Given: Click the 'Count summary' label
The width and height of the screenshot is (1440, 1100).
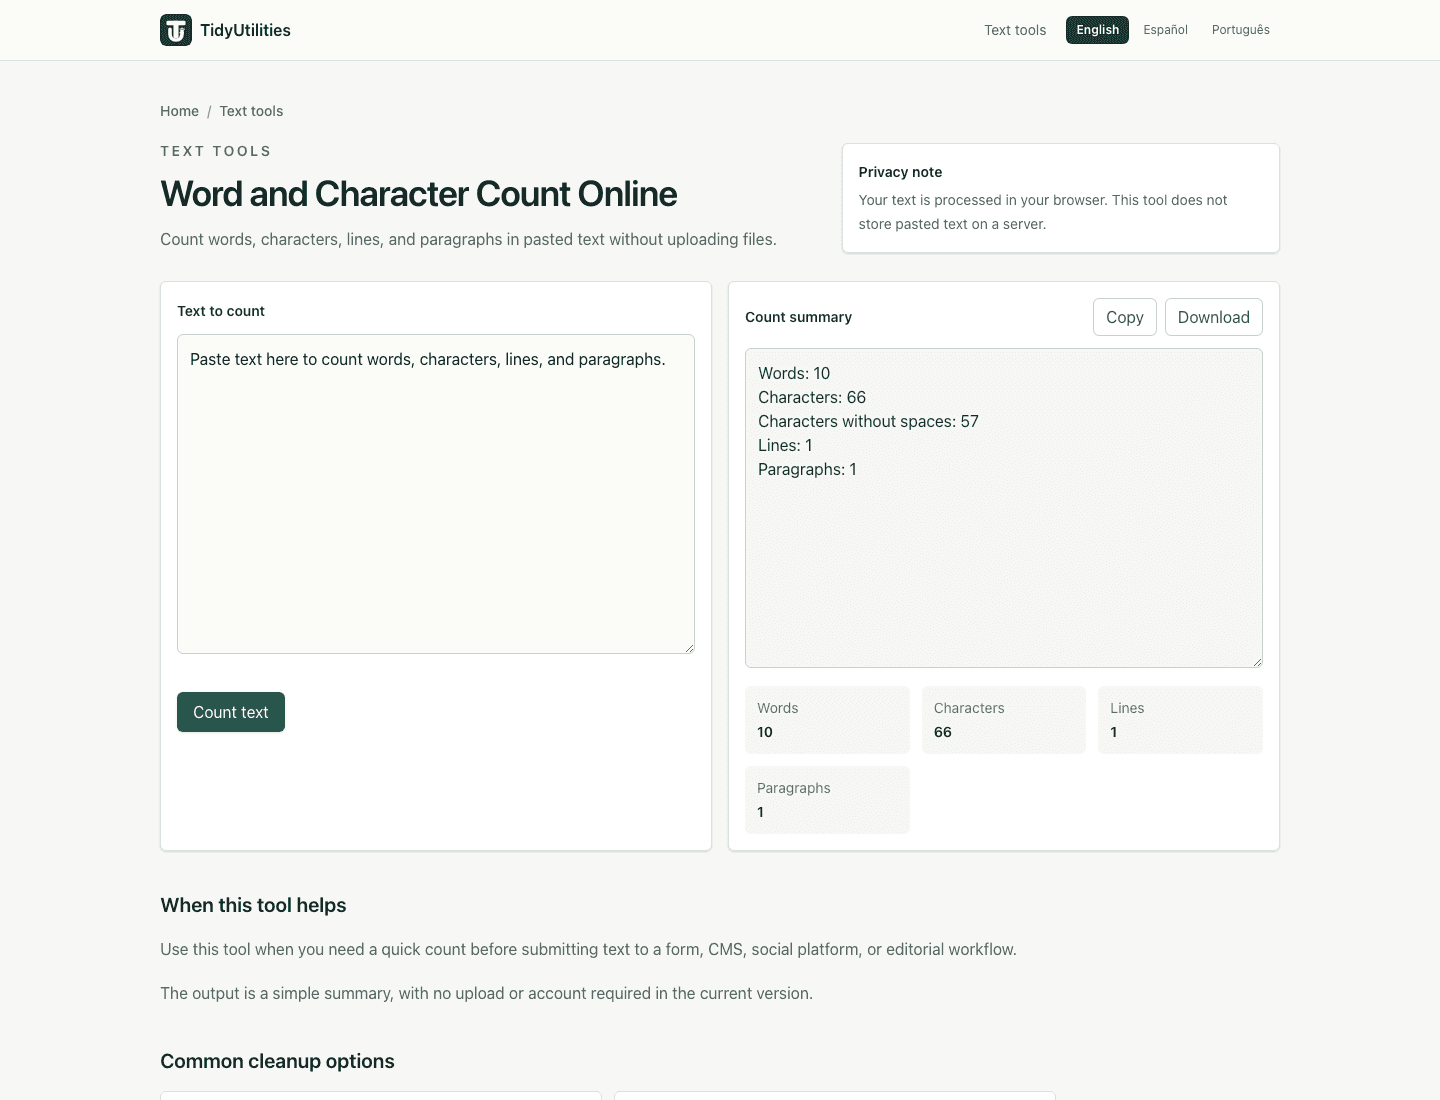Looking at the screenshot, I should pos(798,317).
